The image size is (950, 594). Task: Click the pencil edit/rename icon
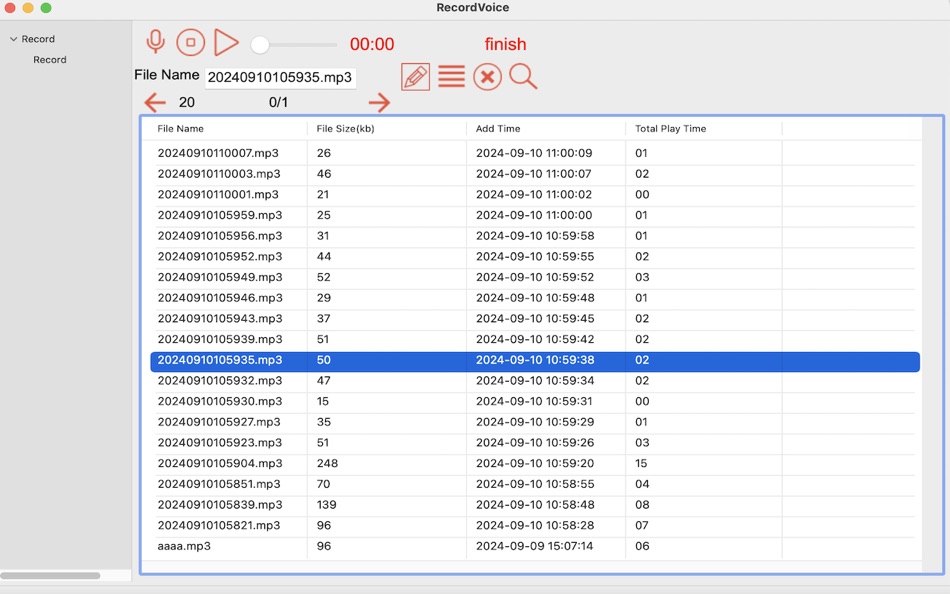tap(416, 77)
